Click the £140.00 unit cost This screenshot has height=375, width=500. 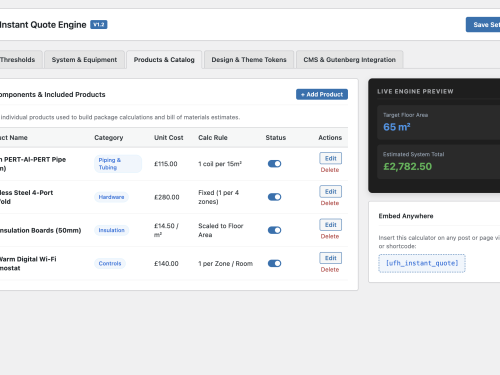pos(166,264)
